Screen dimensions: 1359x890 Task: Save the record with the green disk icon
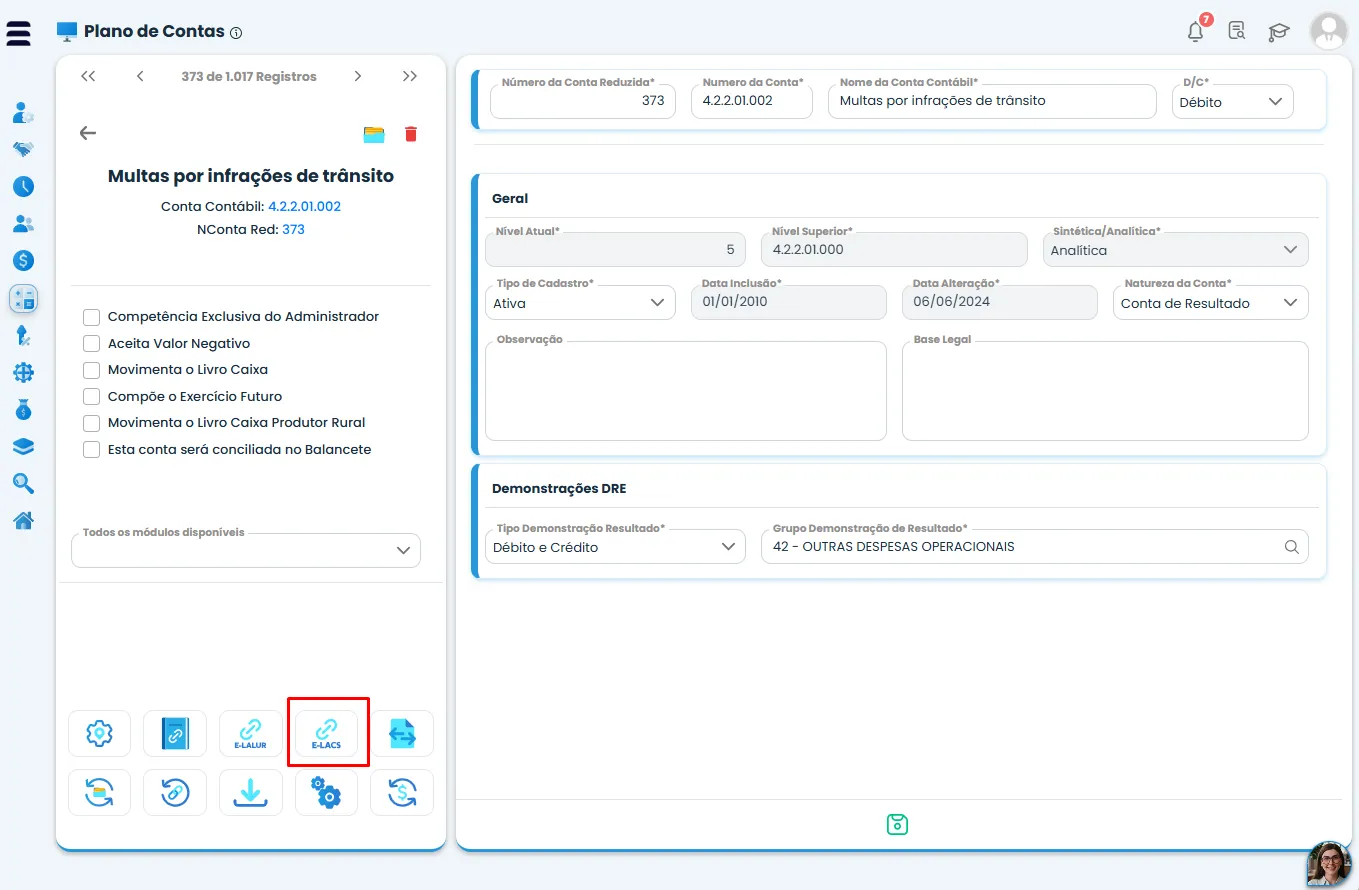pyautogui.click(x=897, y=824)
